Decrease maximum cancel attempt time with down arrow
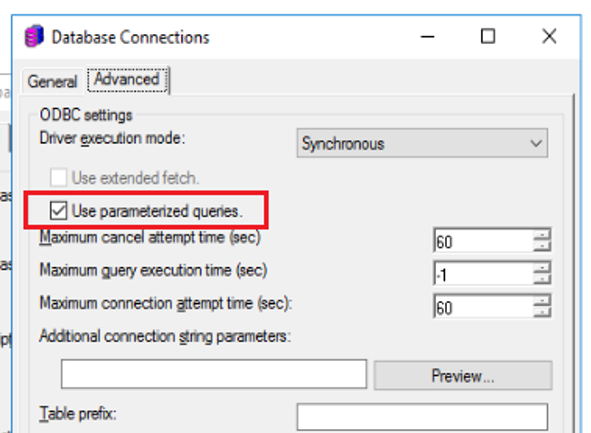 tap(542, 246)
